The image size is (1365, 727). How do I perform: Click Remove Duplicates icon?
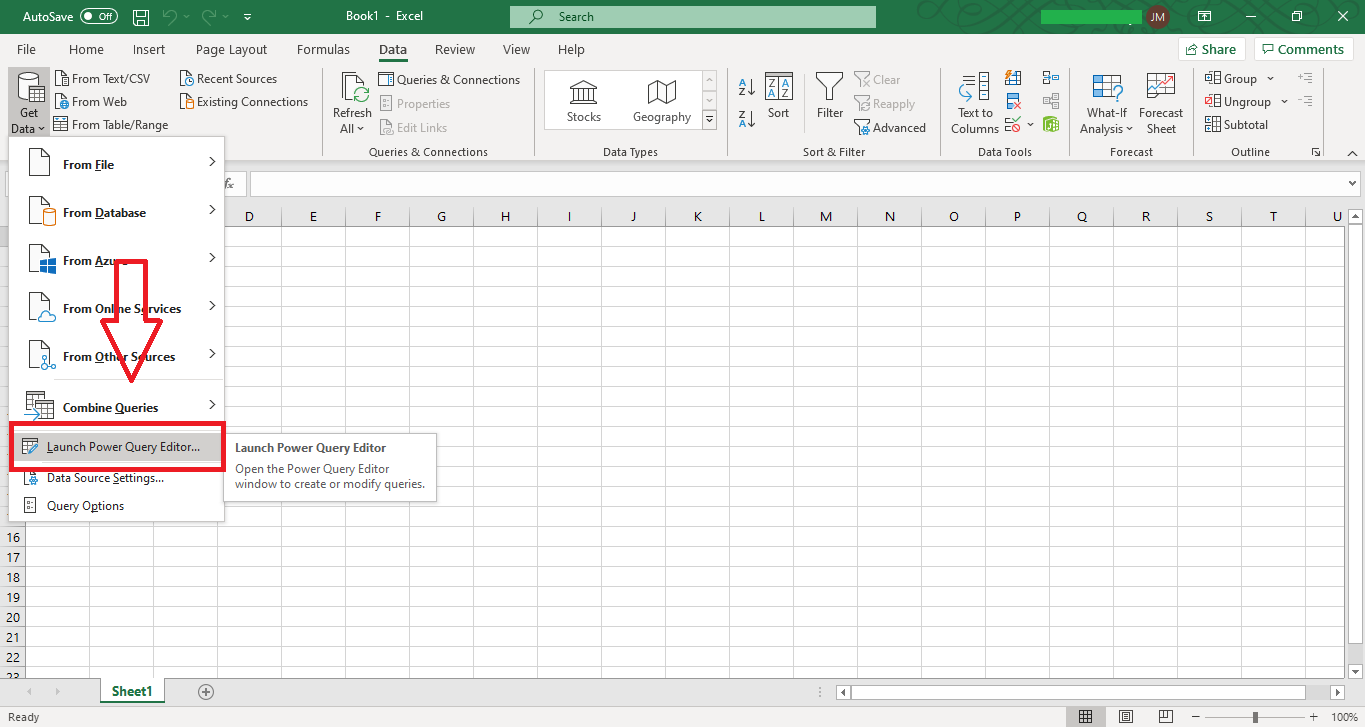click(x=1014, y=101)
